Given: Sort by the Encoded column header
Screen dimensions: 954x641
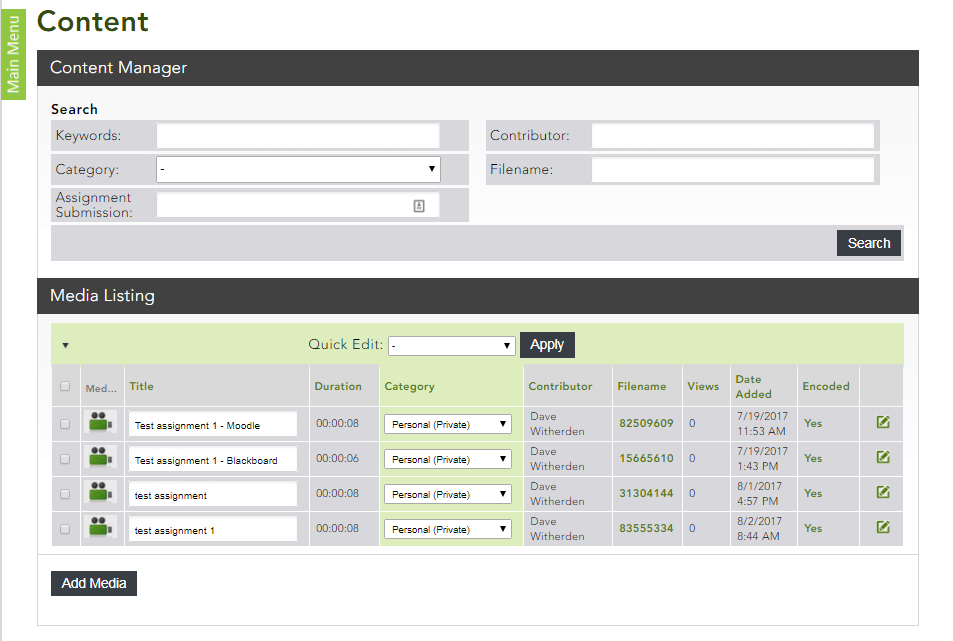Looking at the screenshot, I should click(826, 386).
